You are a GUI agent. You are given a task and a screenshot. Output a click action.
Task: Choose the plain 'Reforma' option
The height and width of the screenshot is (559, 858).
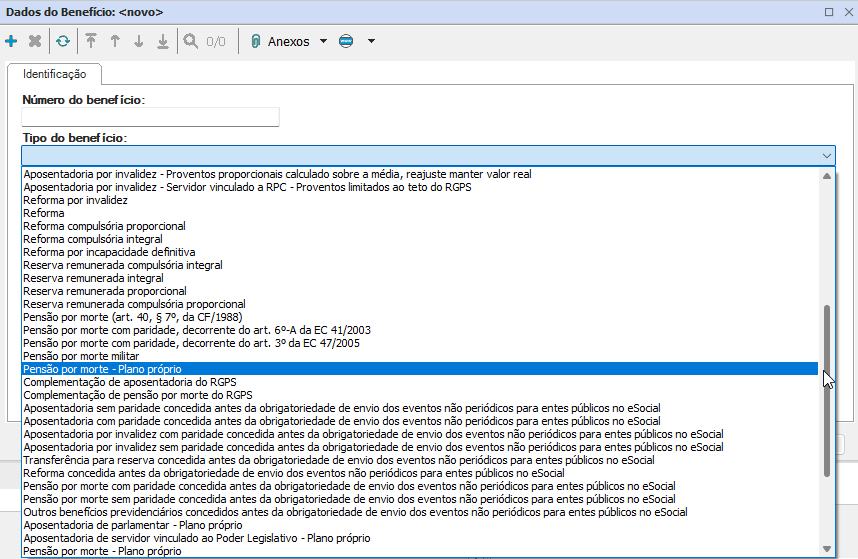[420, 213]
